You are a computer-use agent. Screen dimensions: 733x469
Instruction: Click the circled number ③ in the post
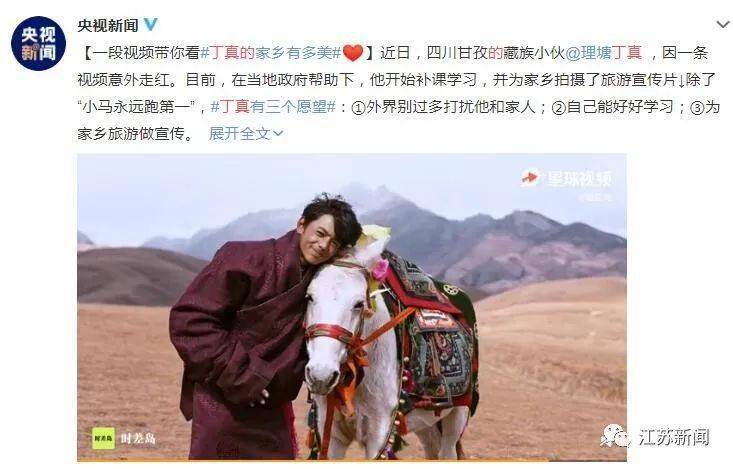tap(697, 108)
